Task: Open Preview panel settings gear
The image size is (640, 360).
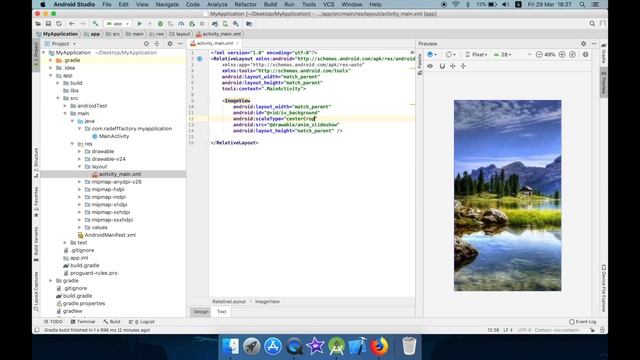Action: click(583, 44)
